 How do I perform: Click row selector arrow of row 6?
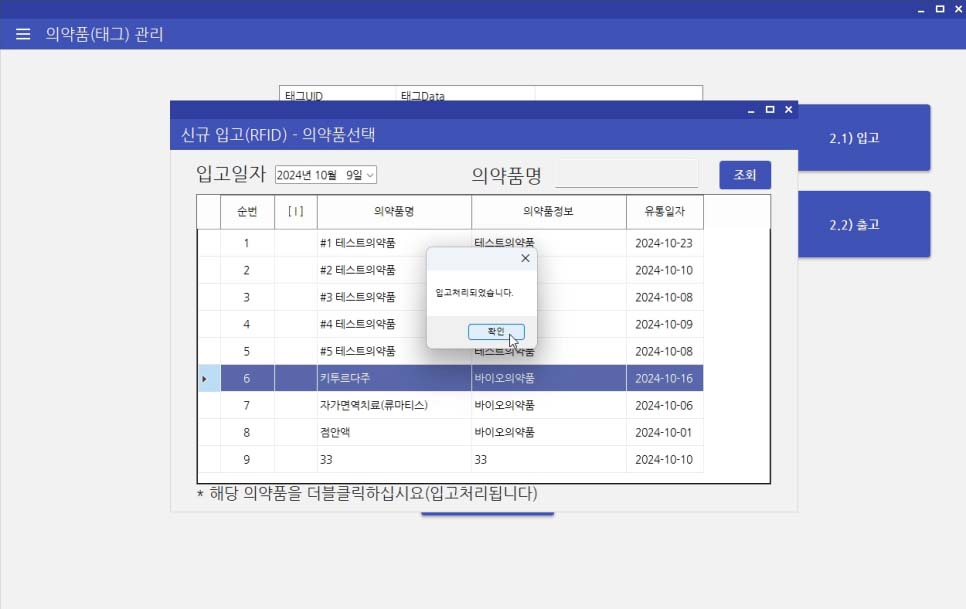point(209,378)
